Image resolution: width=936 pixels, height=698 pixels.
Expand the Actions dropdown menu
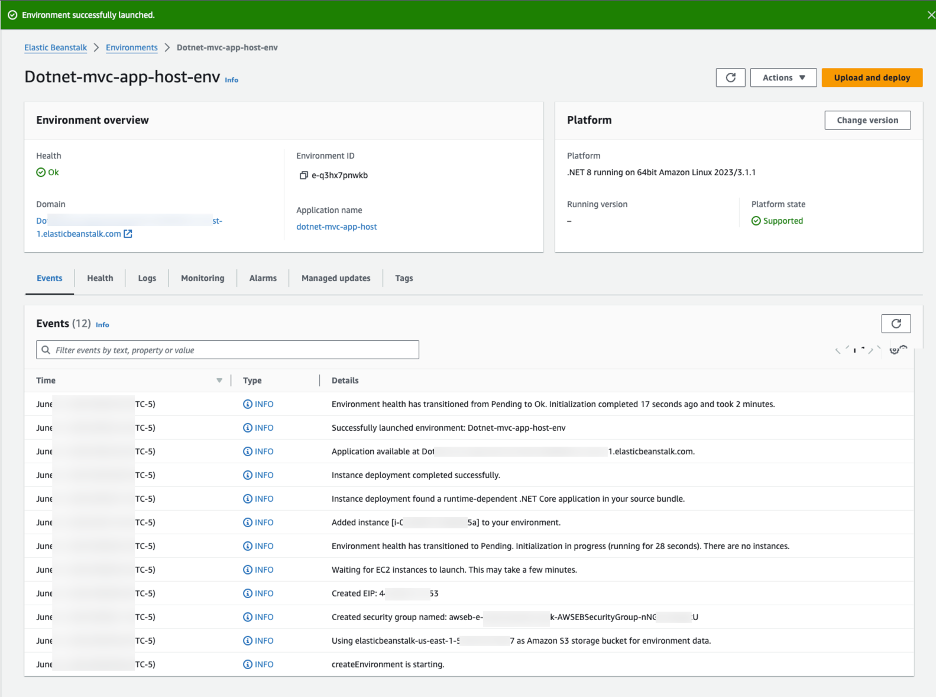783,78
